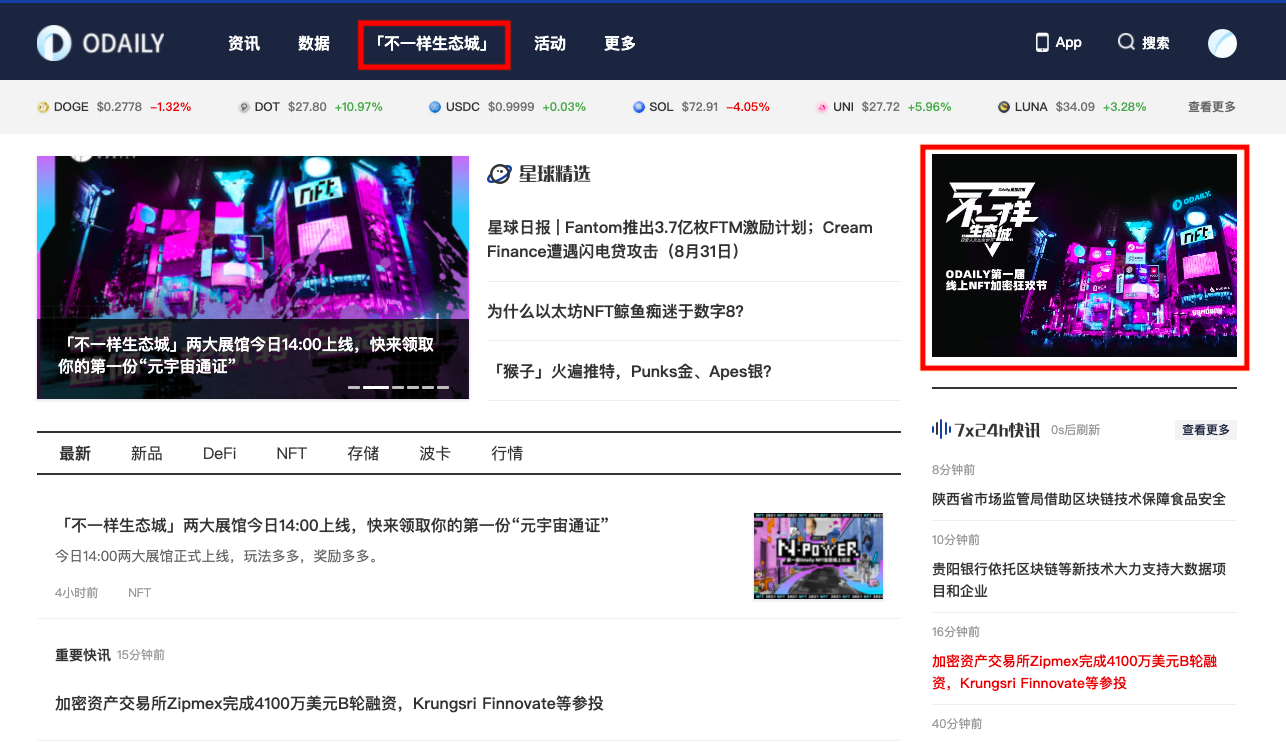This screenshot has height=743, width=1286.
Task: Click the 今日14:00两大展馆正式上线 summary text
Action: 217,556
